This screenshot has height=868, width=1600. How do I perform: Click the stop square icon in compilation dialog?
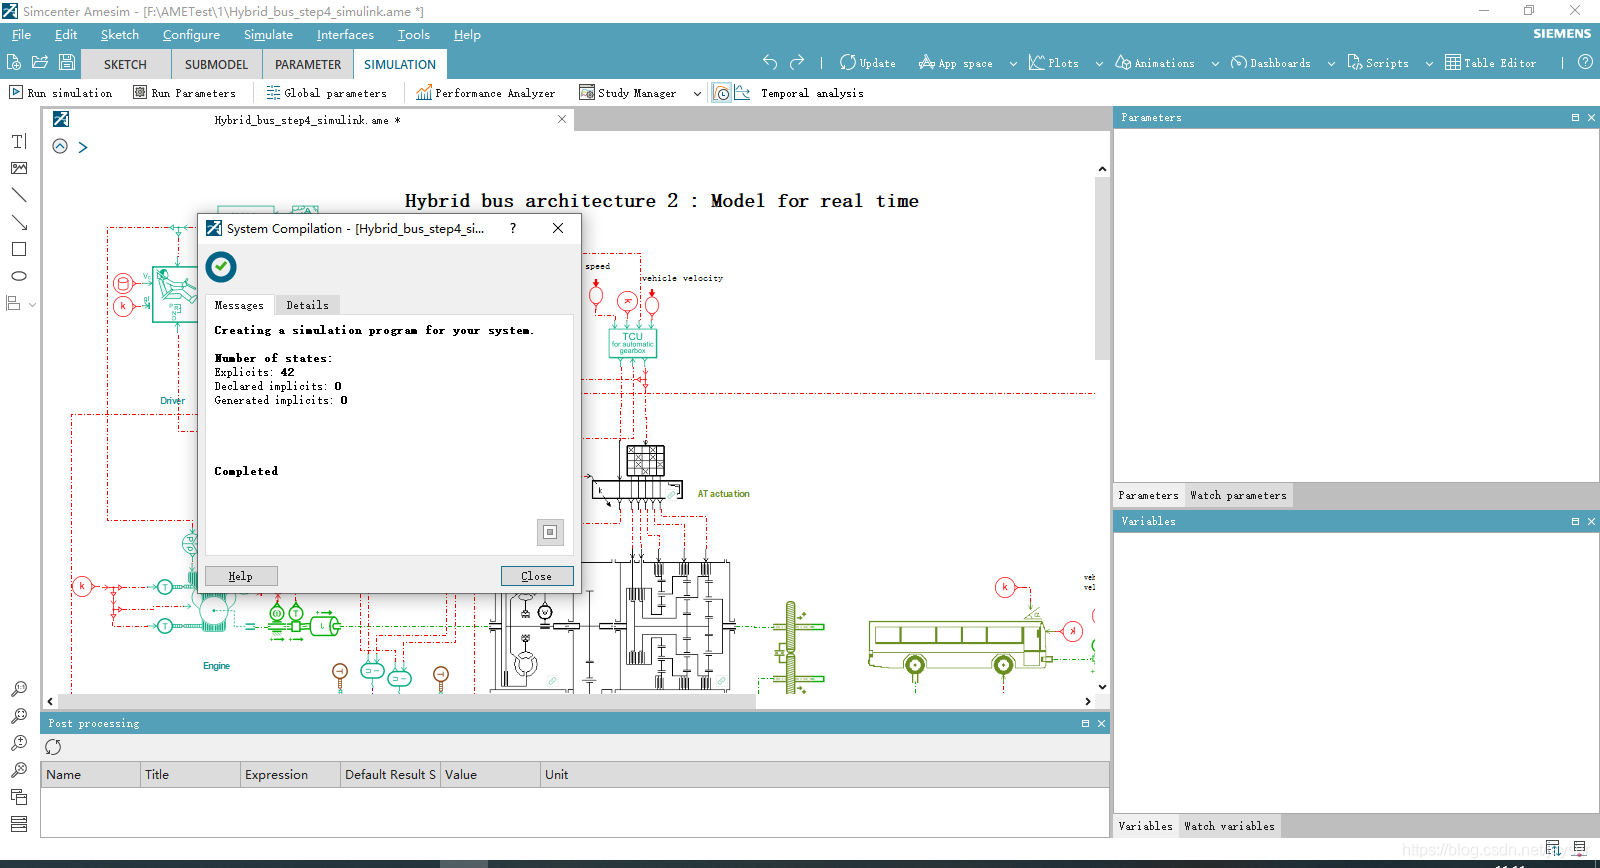pyautogui.click(x=550, y=532)
